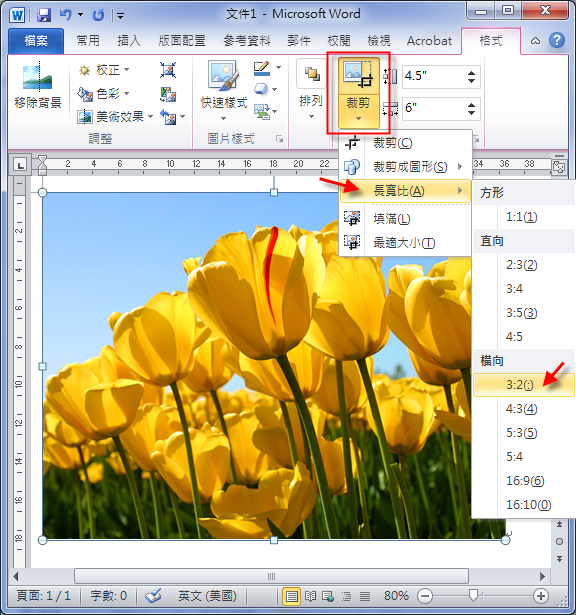Click the zoom out minus button

425,596
